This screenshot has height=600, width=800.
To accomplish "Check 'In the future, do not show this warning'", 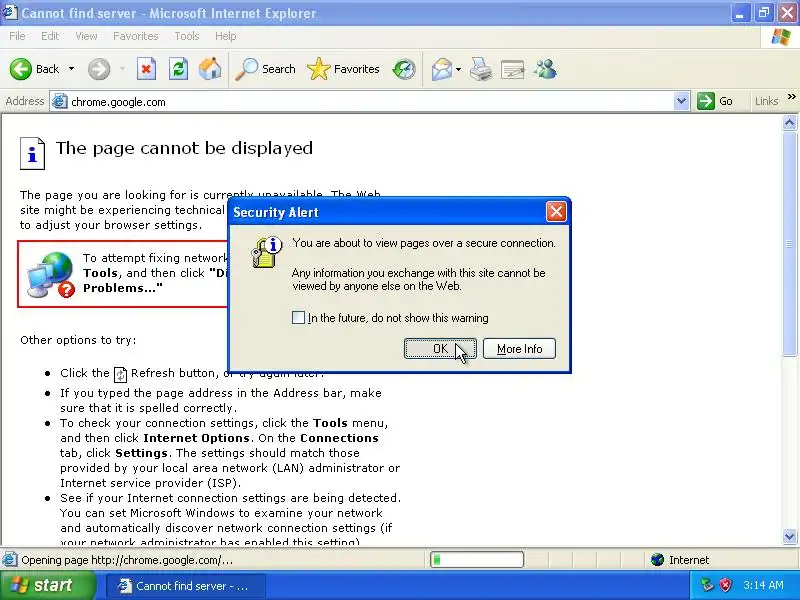I will tap(298, 317).
